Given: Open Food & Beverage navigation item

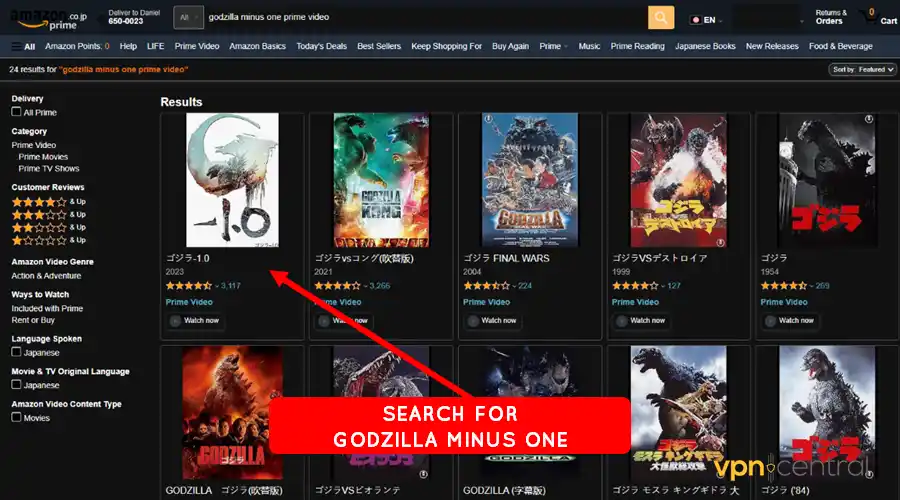Looking at the screenshot, I should coord(840,46).
